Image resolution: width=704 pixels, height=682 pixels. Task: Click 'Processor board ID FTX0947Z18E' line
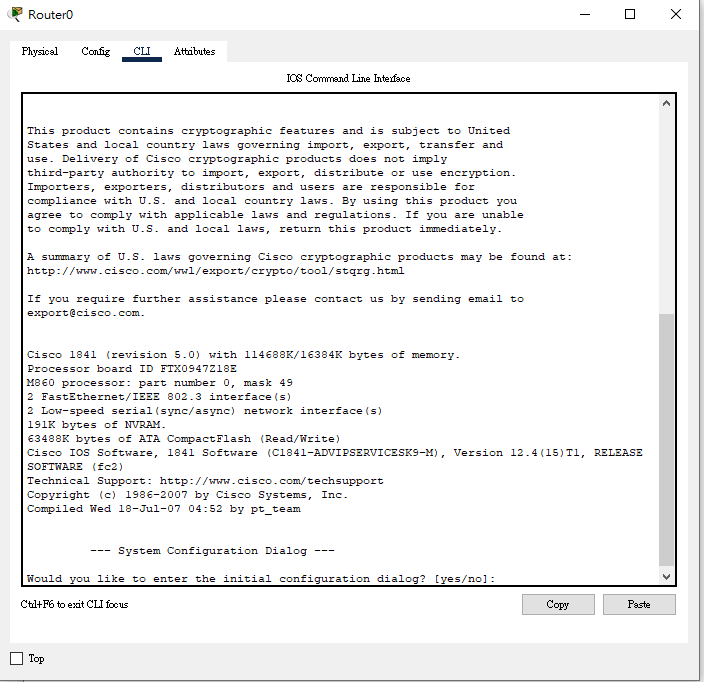pos(132,369)
